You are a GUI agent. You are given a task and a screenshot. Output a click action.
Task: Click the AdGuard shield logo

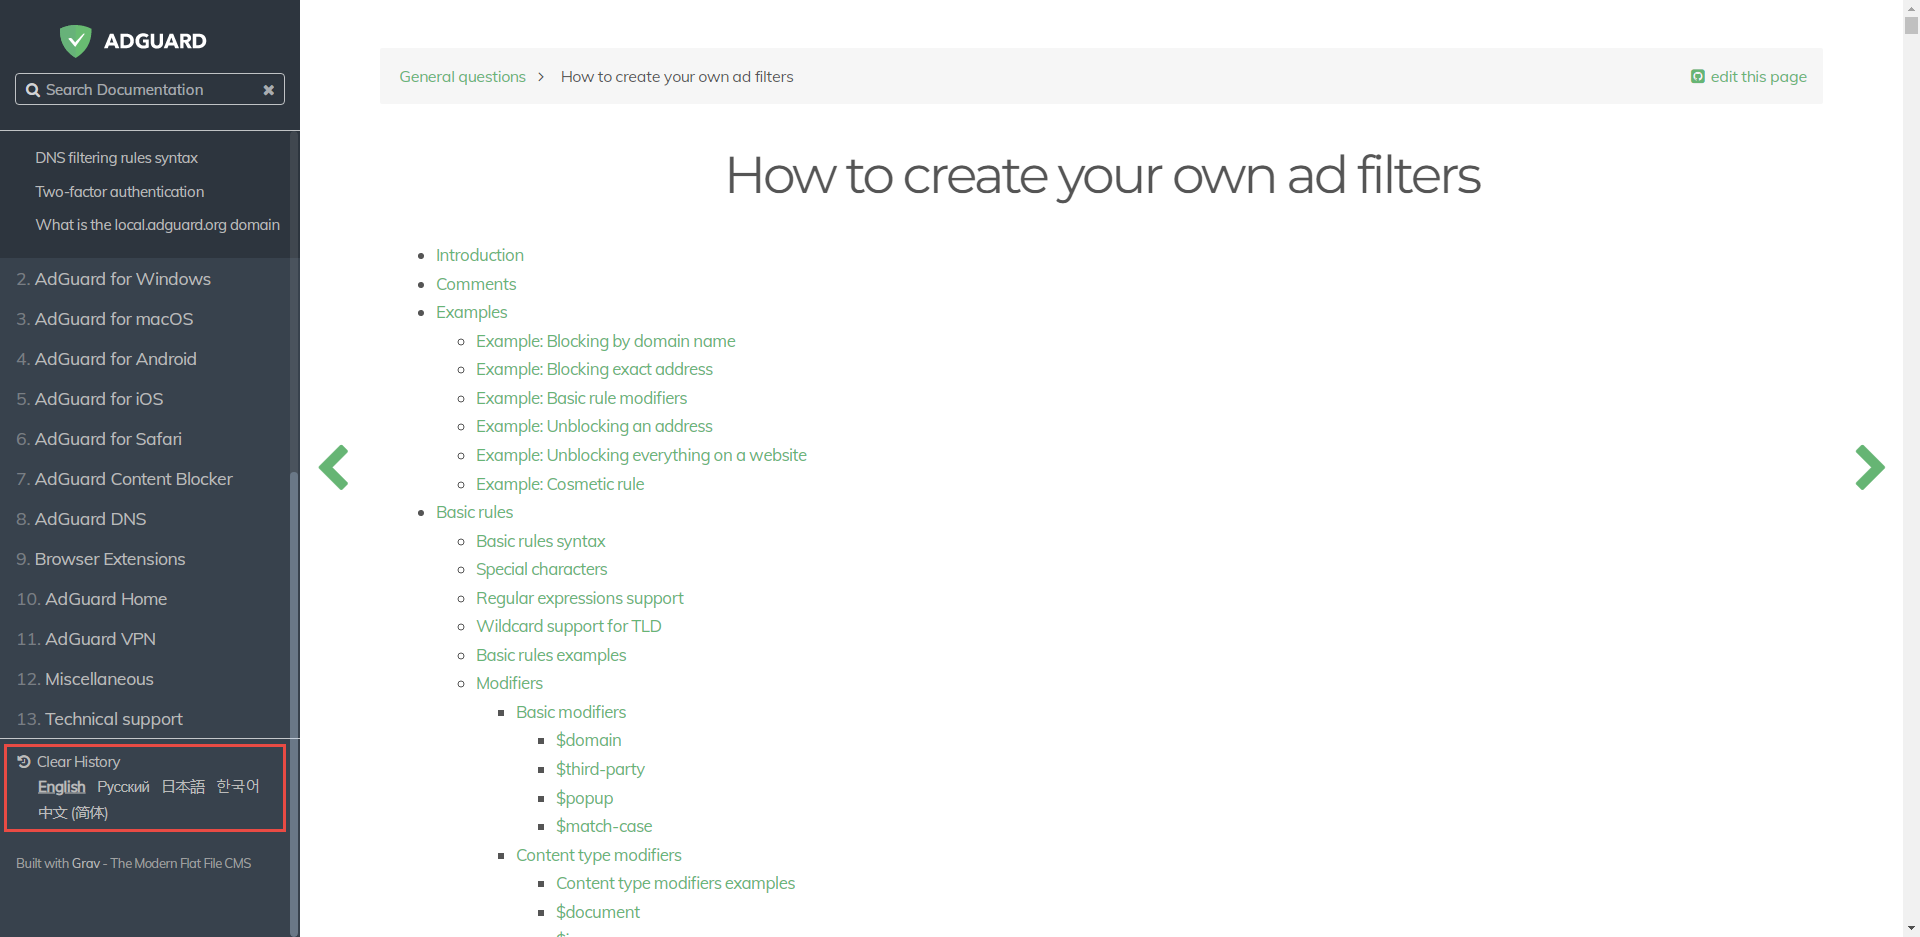click(75, 41)
